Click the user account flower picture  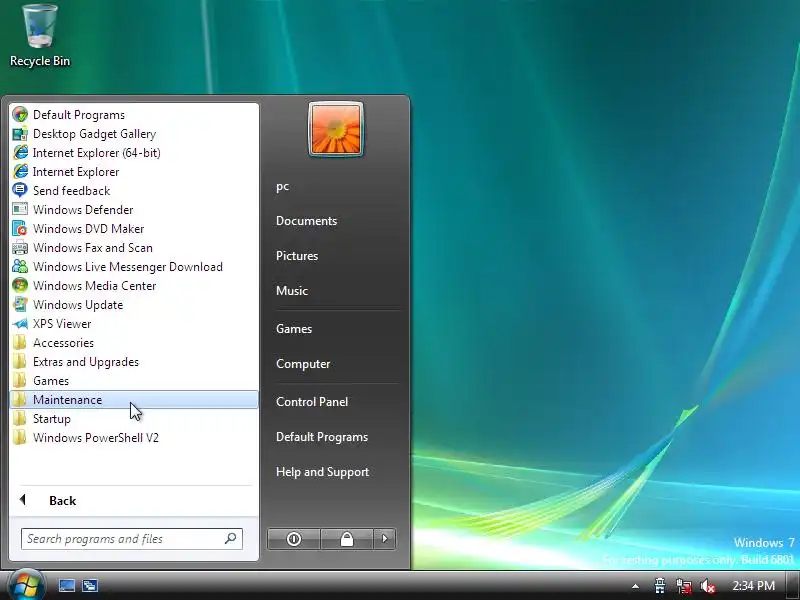point(336,129)
